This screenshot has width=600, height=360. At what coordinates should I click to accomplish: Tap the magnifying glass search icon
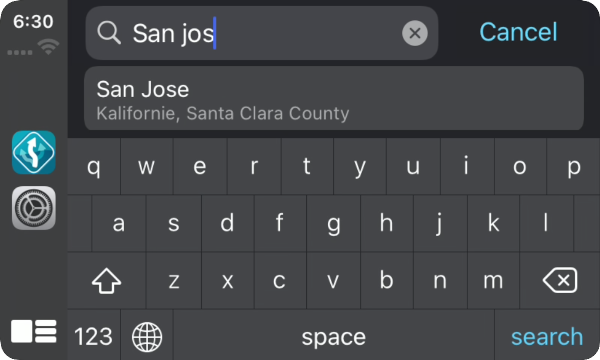109,33
